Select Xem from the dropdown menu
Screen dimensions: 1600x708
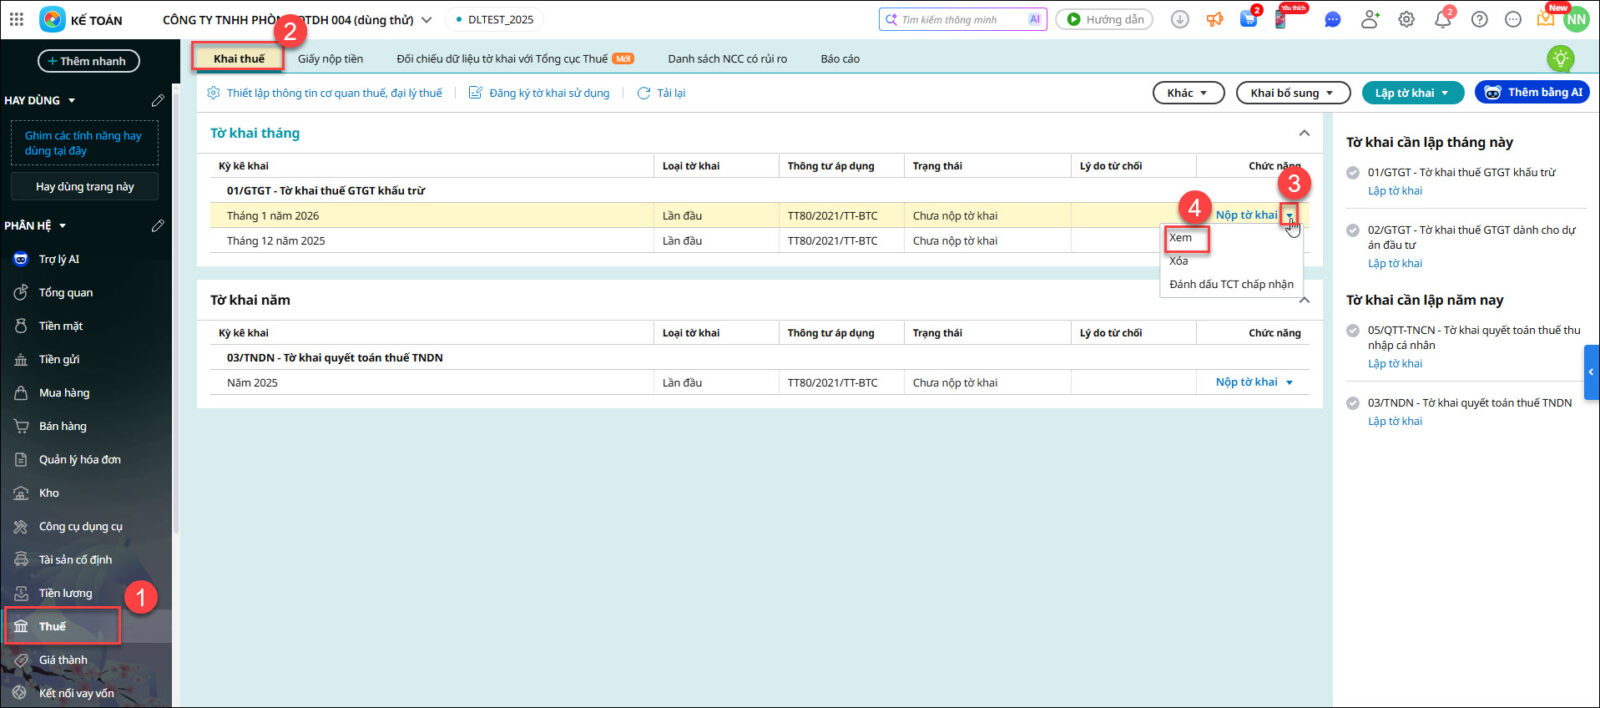pos(1181,238)
